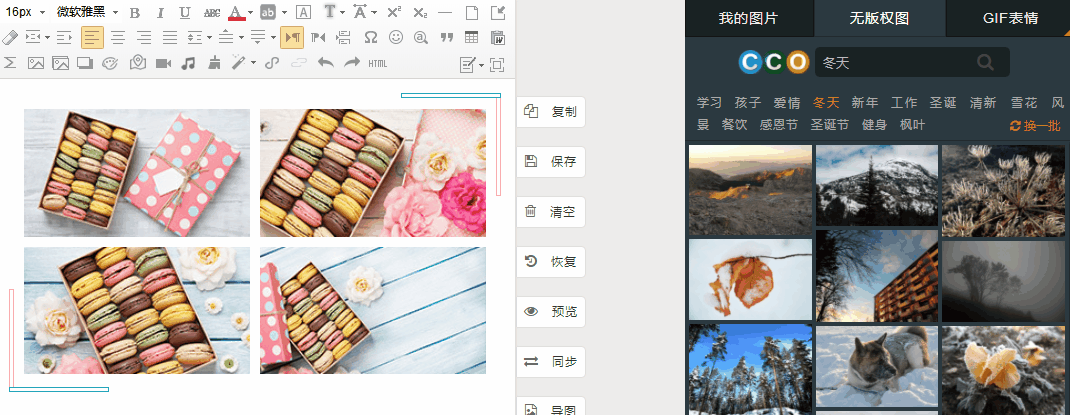Open the 微软雅黑 font family dropdown

coord(87,12)
